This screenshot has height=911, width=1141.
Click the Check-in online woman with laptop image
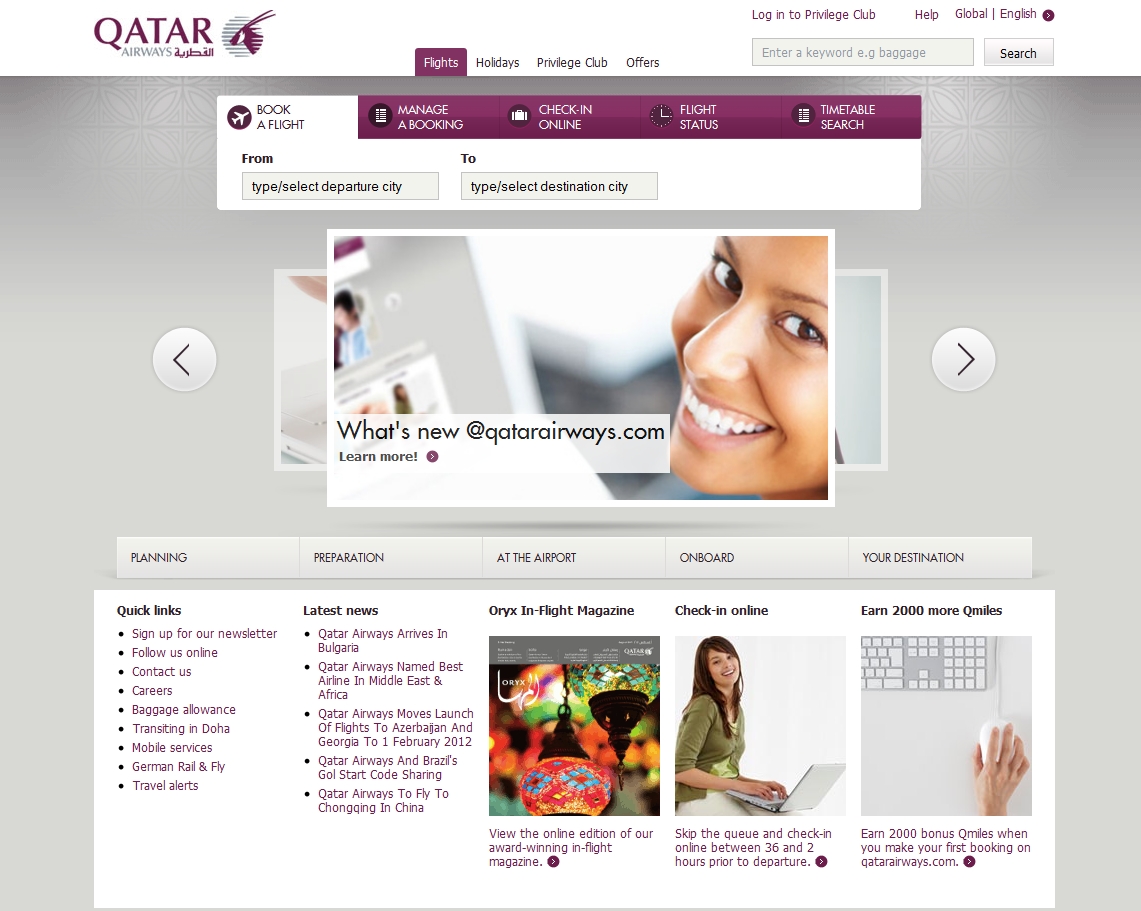click(760, 725)
